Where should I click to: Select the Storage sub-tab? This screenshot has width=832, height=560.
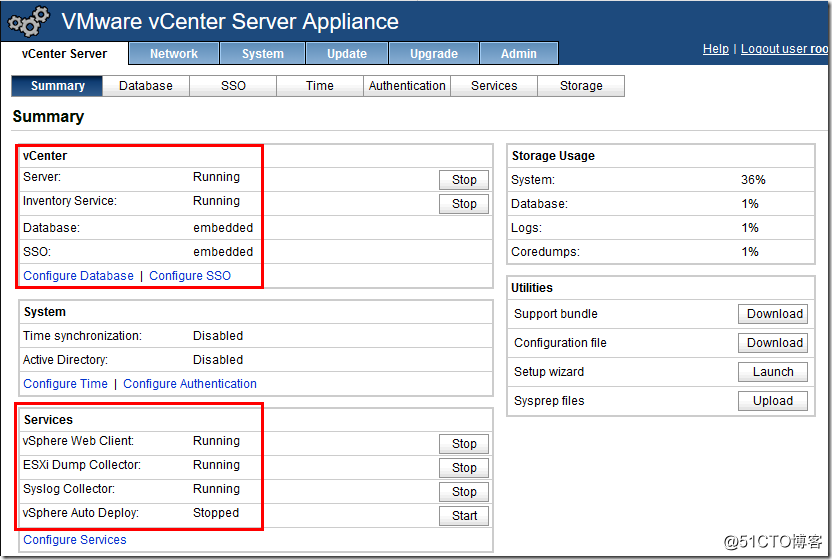click(581, 86)
